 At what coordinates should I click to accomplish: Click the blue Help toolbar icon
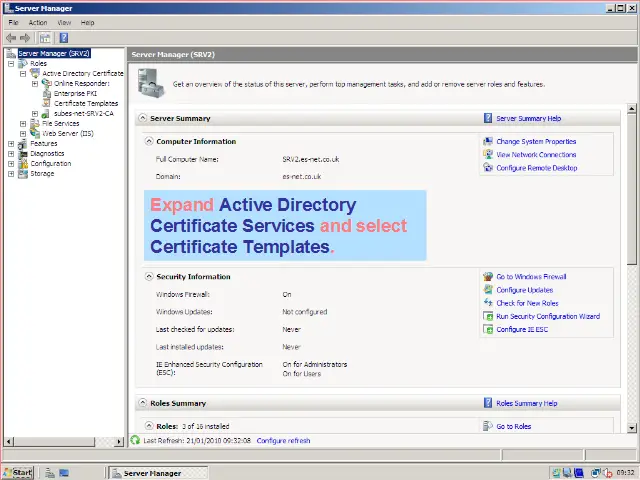click(x=64, y=38)
